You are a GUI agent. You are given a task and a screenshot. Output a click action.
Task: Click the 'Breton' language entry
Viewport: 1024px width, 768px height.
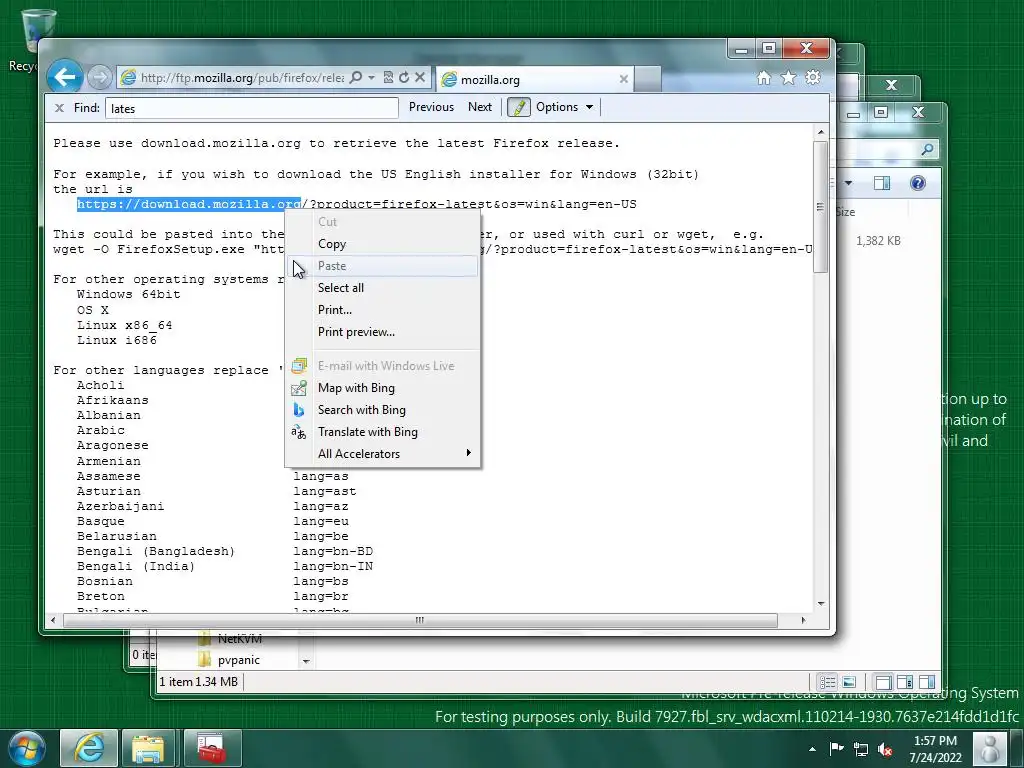pos(101,596)
